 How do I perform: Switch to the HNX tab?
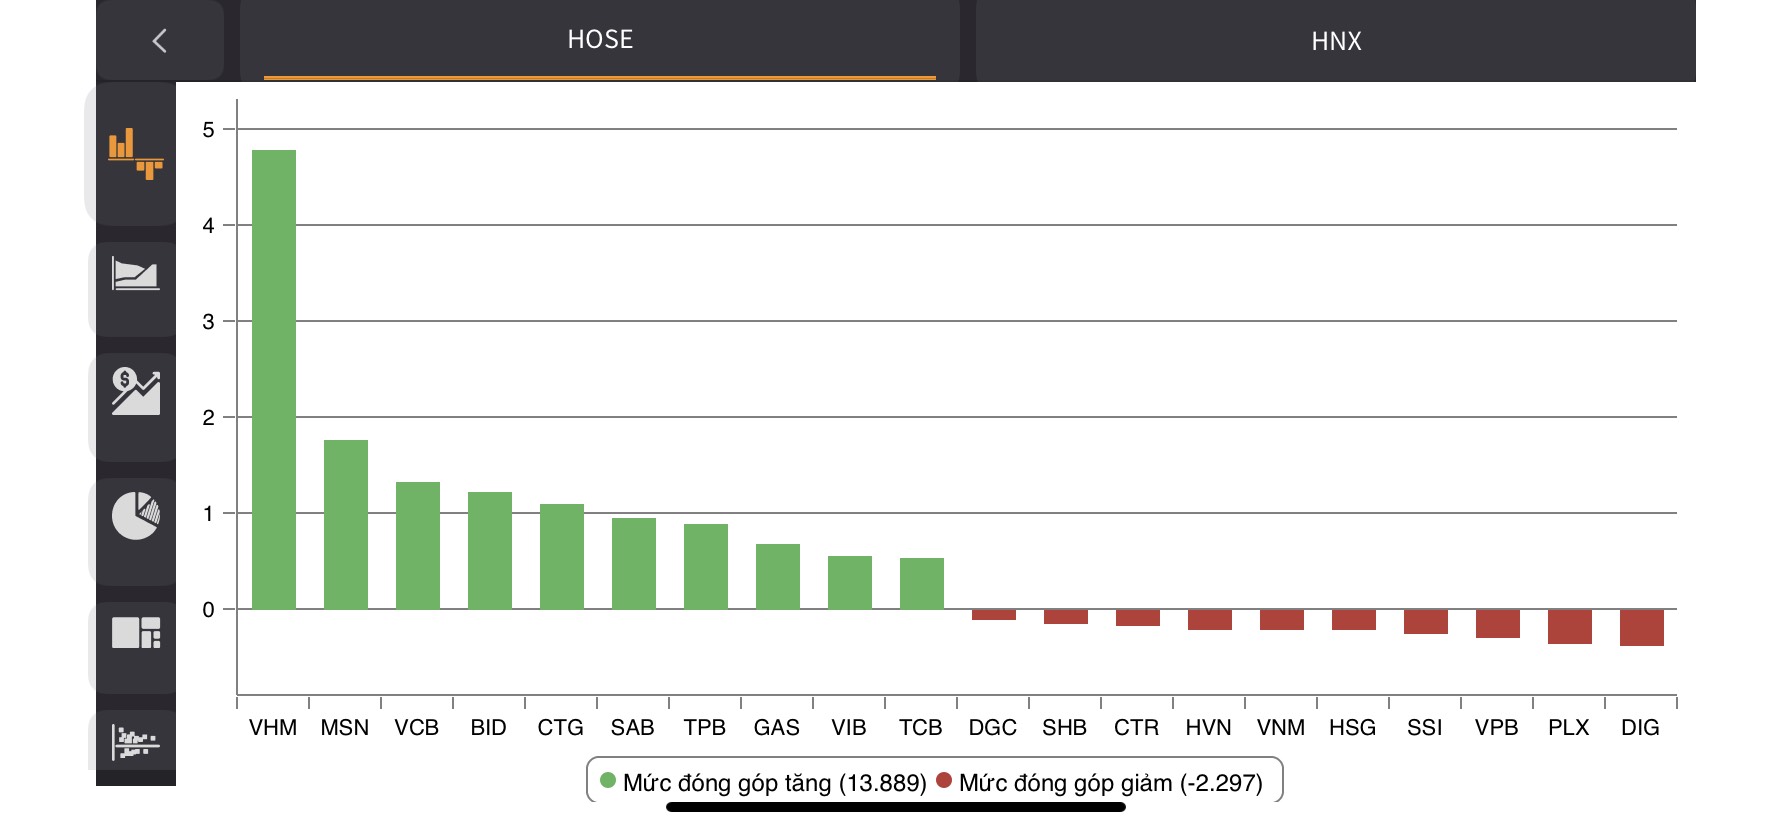[x=1336, y=41]
